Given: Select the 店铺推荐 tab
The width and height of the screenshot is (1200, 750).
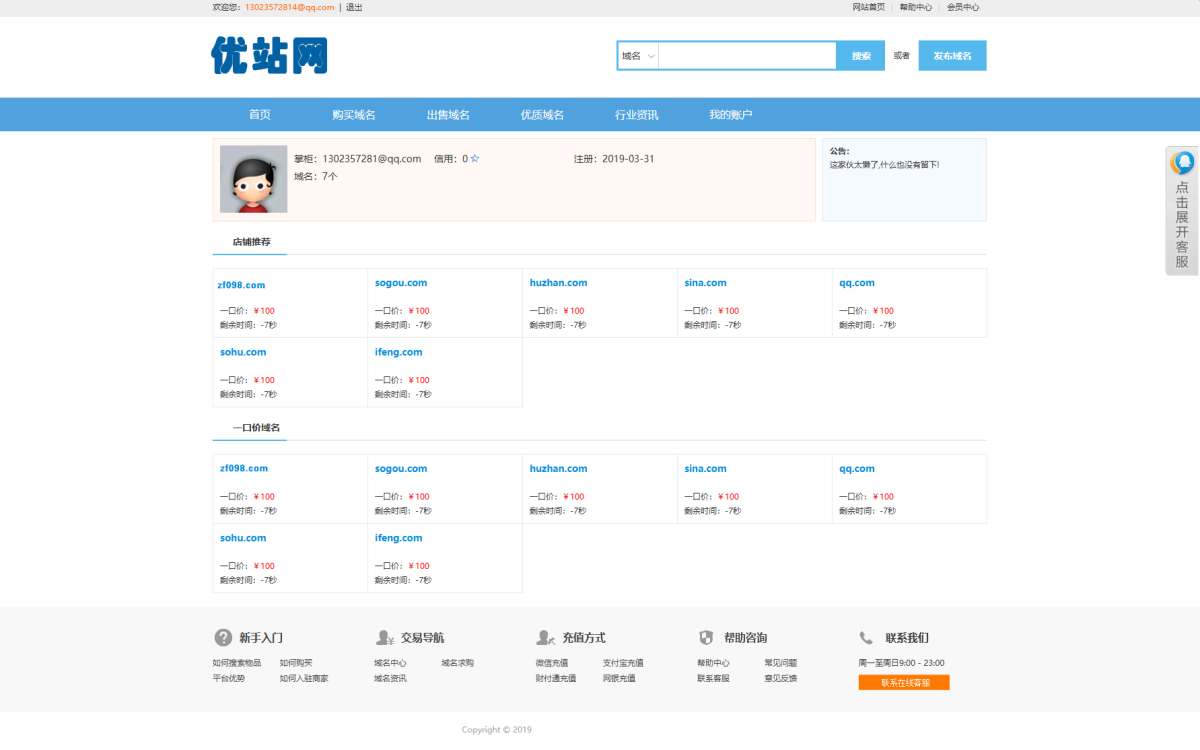Looking at the screenshot, I should tap(251, 242).
